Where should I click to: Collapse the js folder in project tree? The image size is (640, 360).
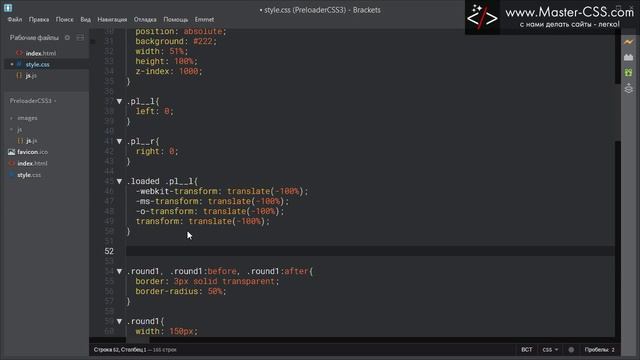pos(11,129)
